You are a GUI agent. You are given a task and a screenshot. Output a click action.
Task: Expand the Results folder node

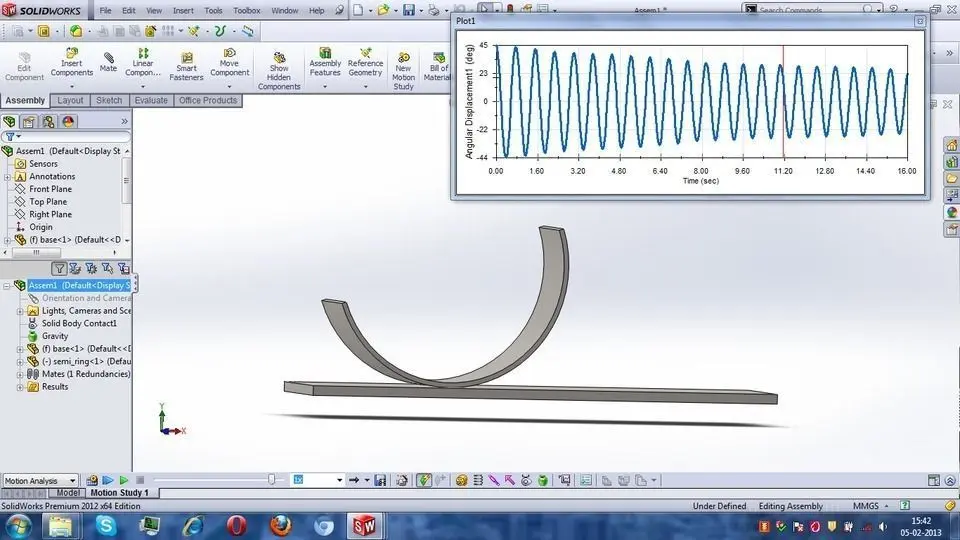pyautogui.click(x=20, y=387)
